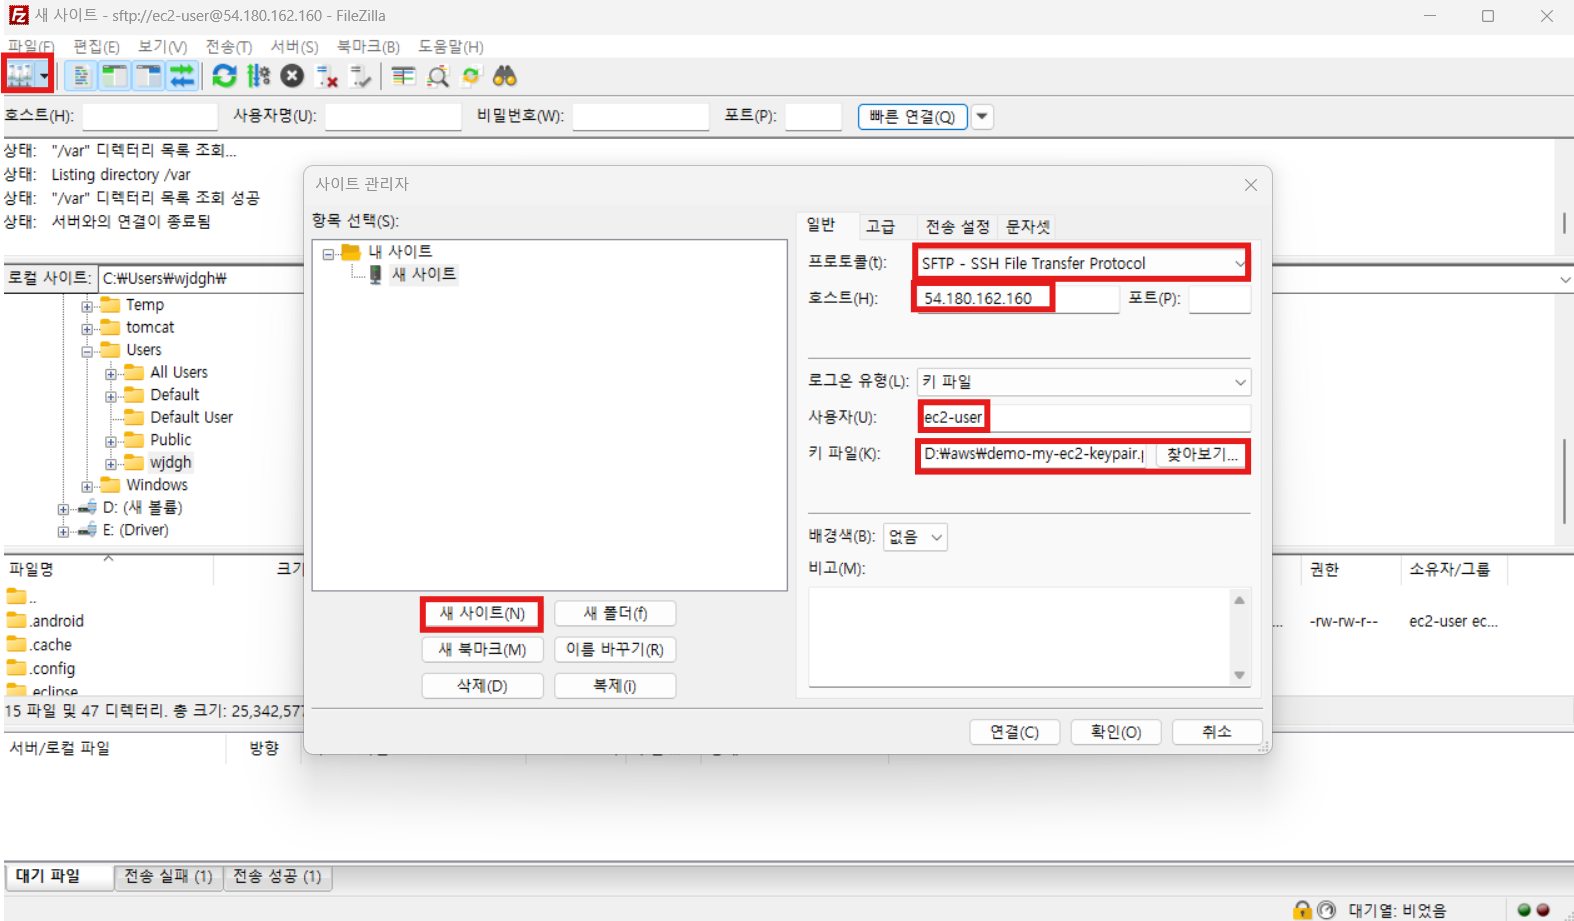Click the 빠른 연결(Q) button
Screen dimensions: 1574x921
912,117
